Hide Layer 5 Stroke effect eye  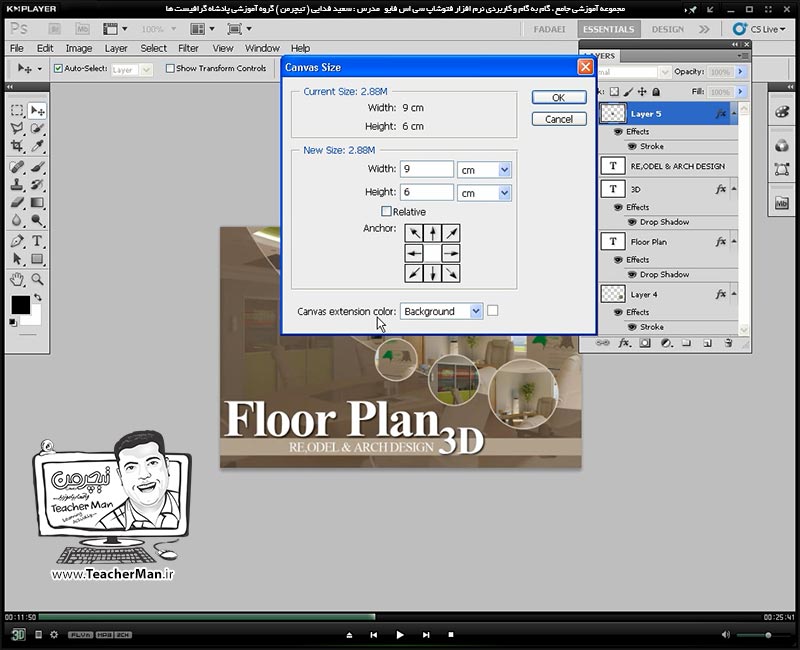[x=632, y=146]
